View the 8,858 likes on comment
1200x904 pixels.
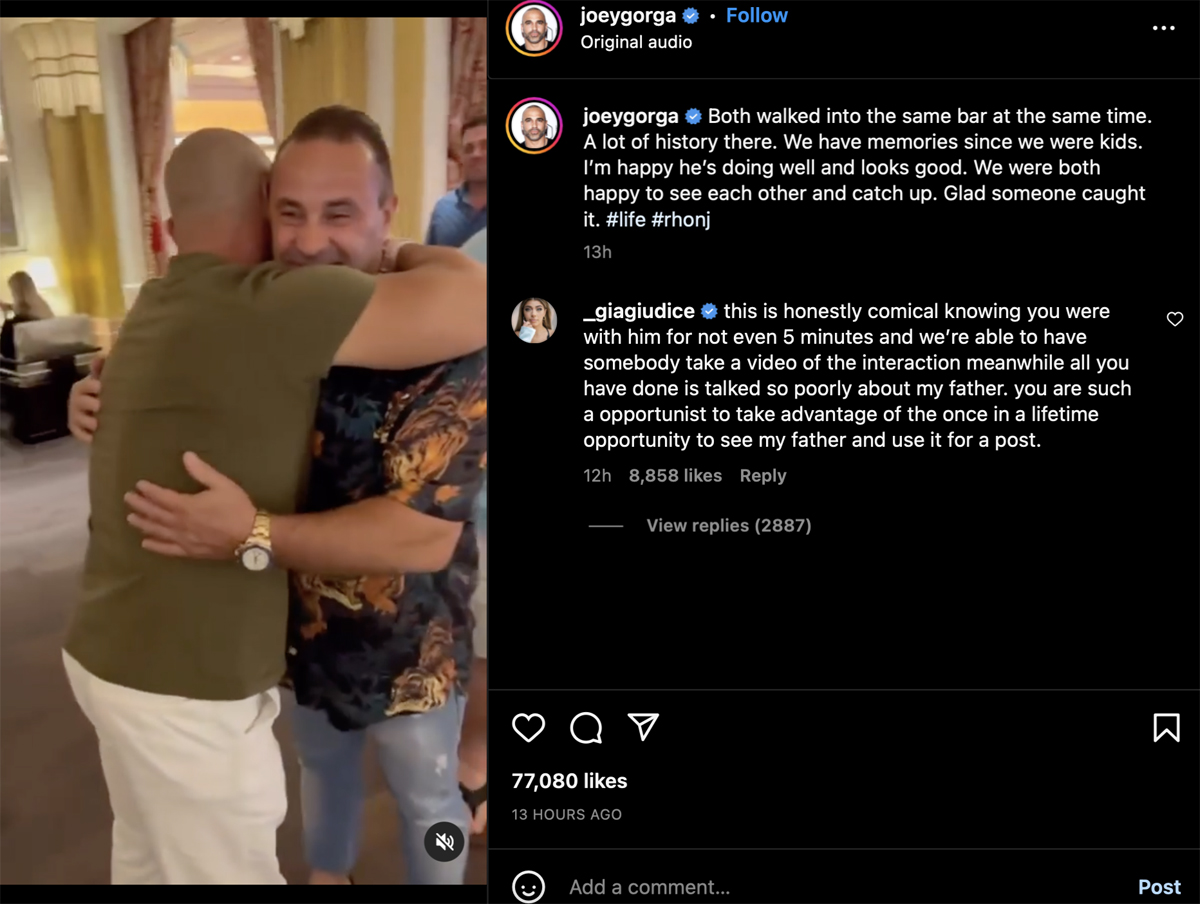[x=675, y=476]
